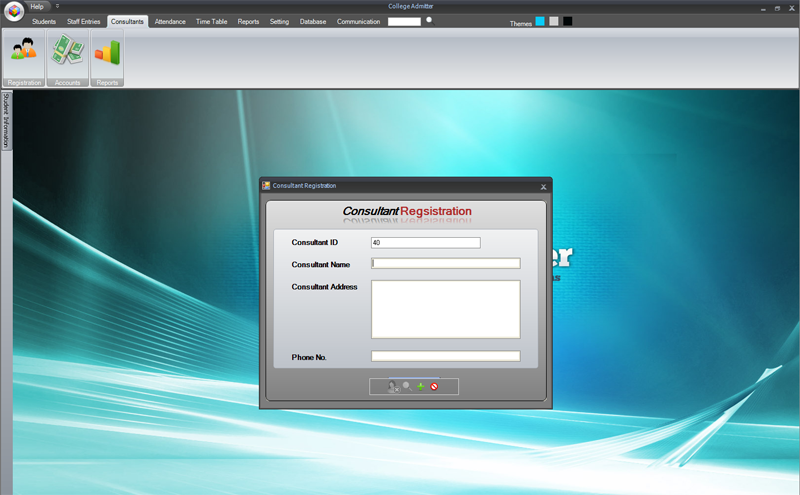800x495 pixels.
Task: Expand the quick access dropdown arrow
Action: click(x=57, y=6)
